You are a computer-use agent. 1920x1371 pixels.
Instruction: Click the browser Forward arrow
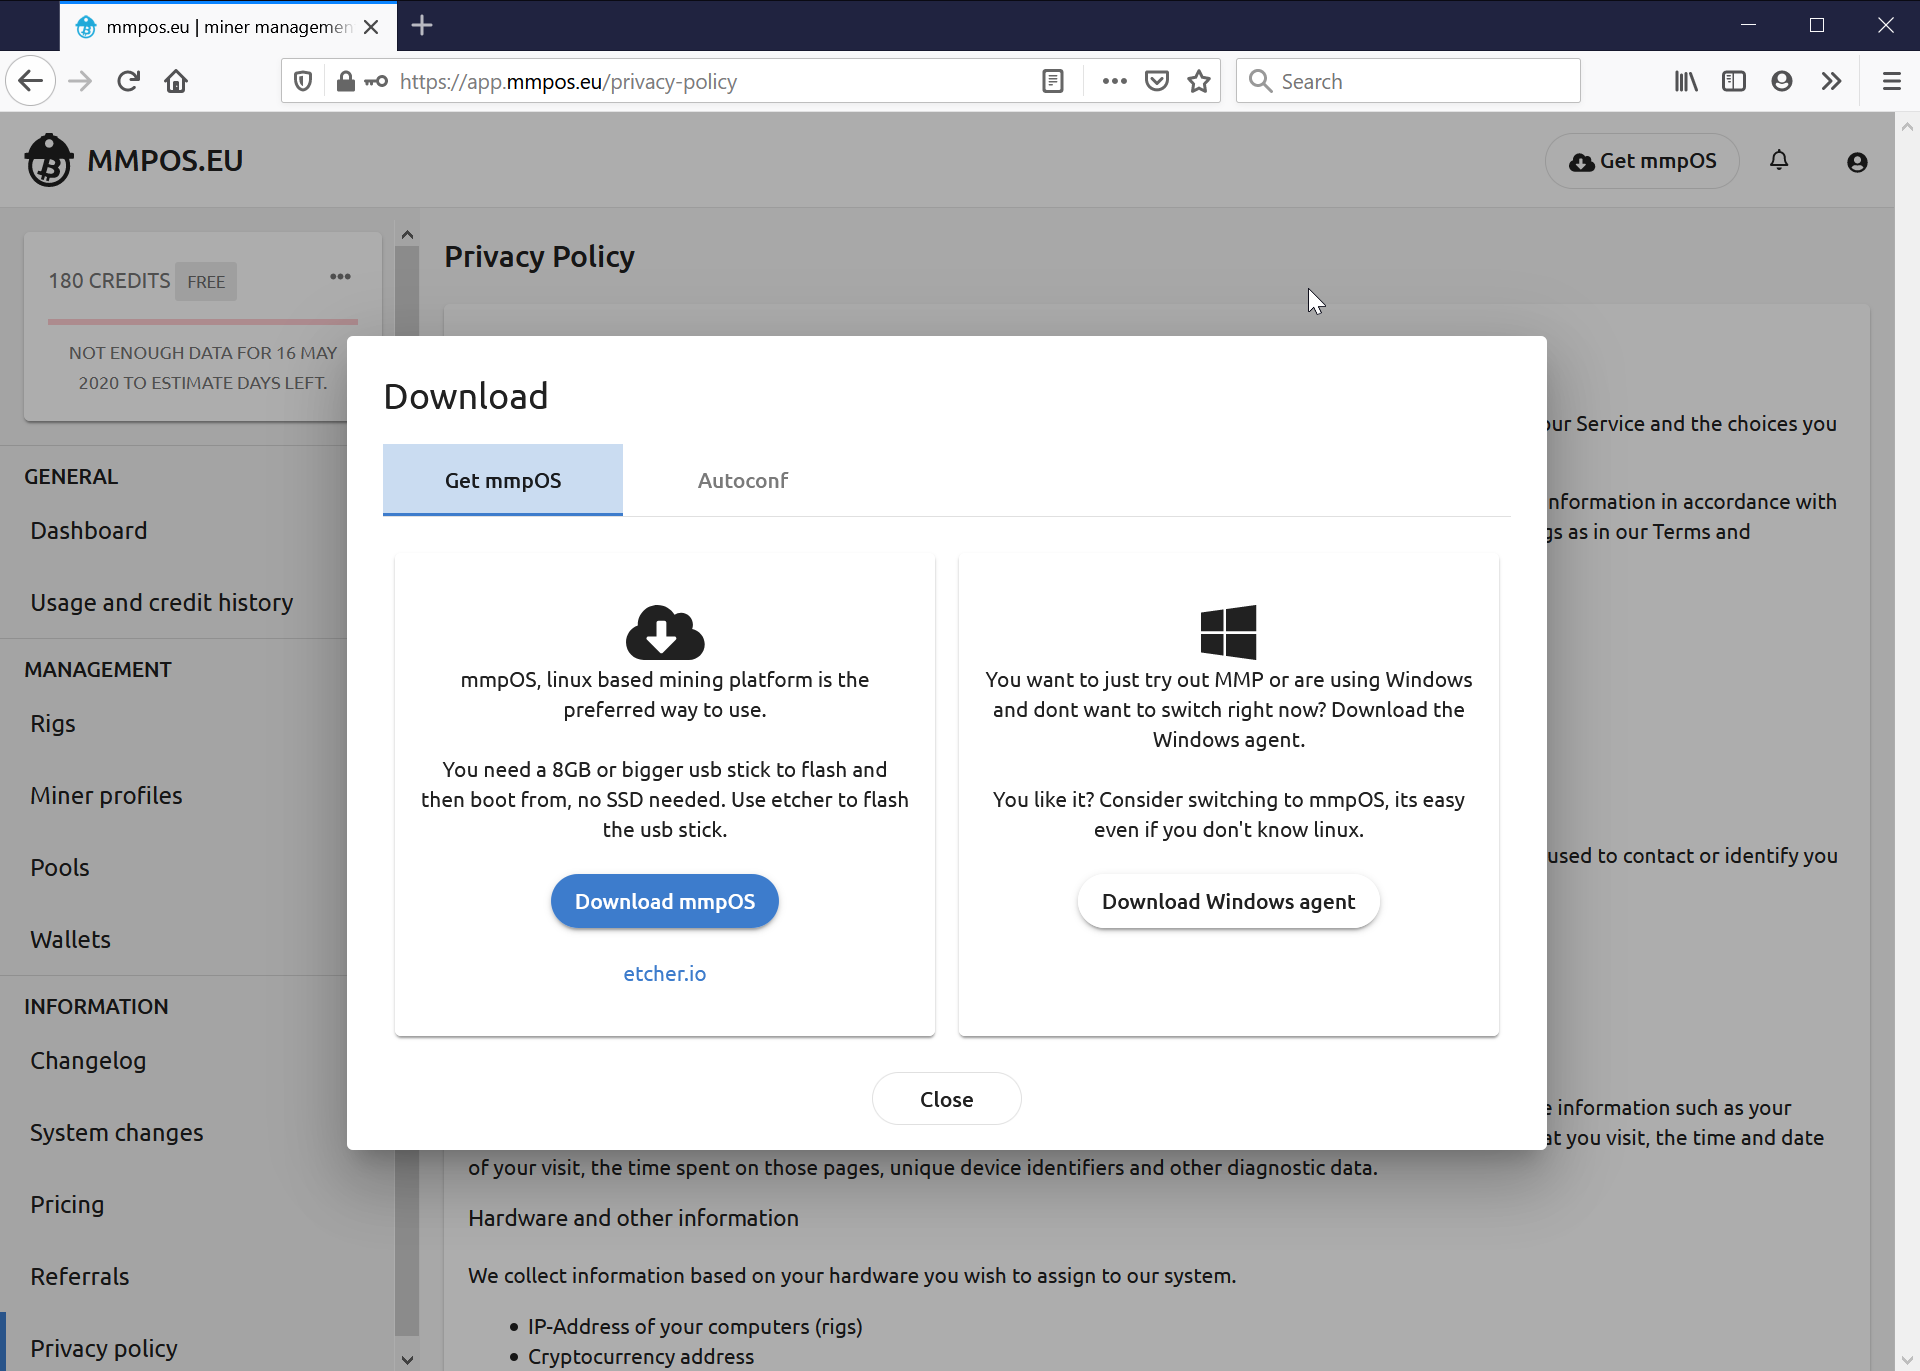[80, 81]
